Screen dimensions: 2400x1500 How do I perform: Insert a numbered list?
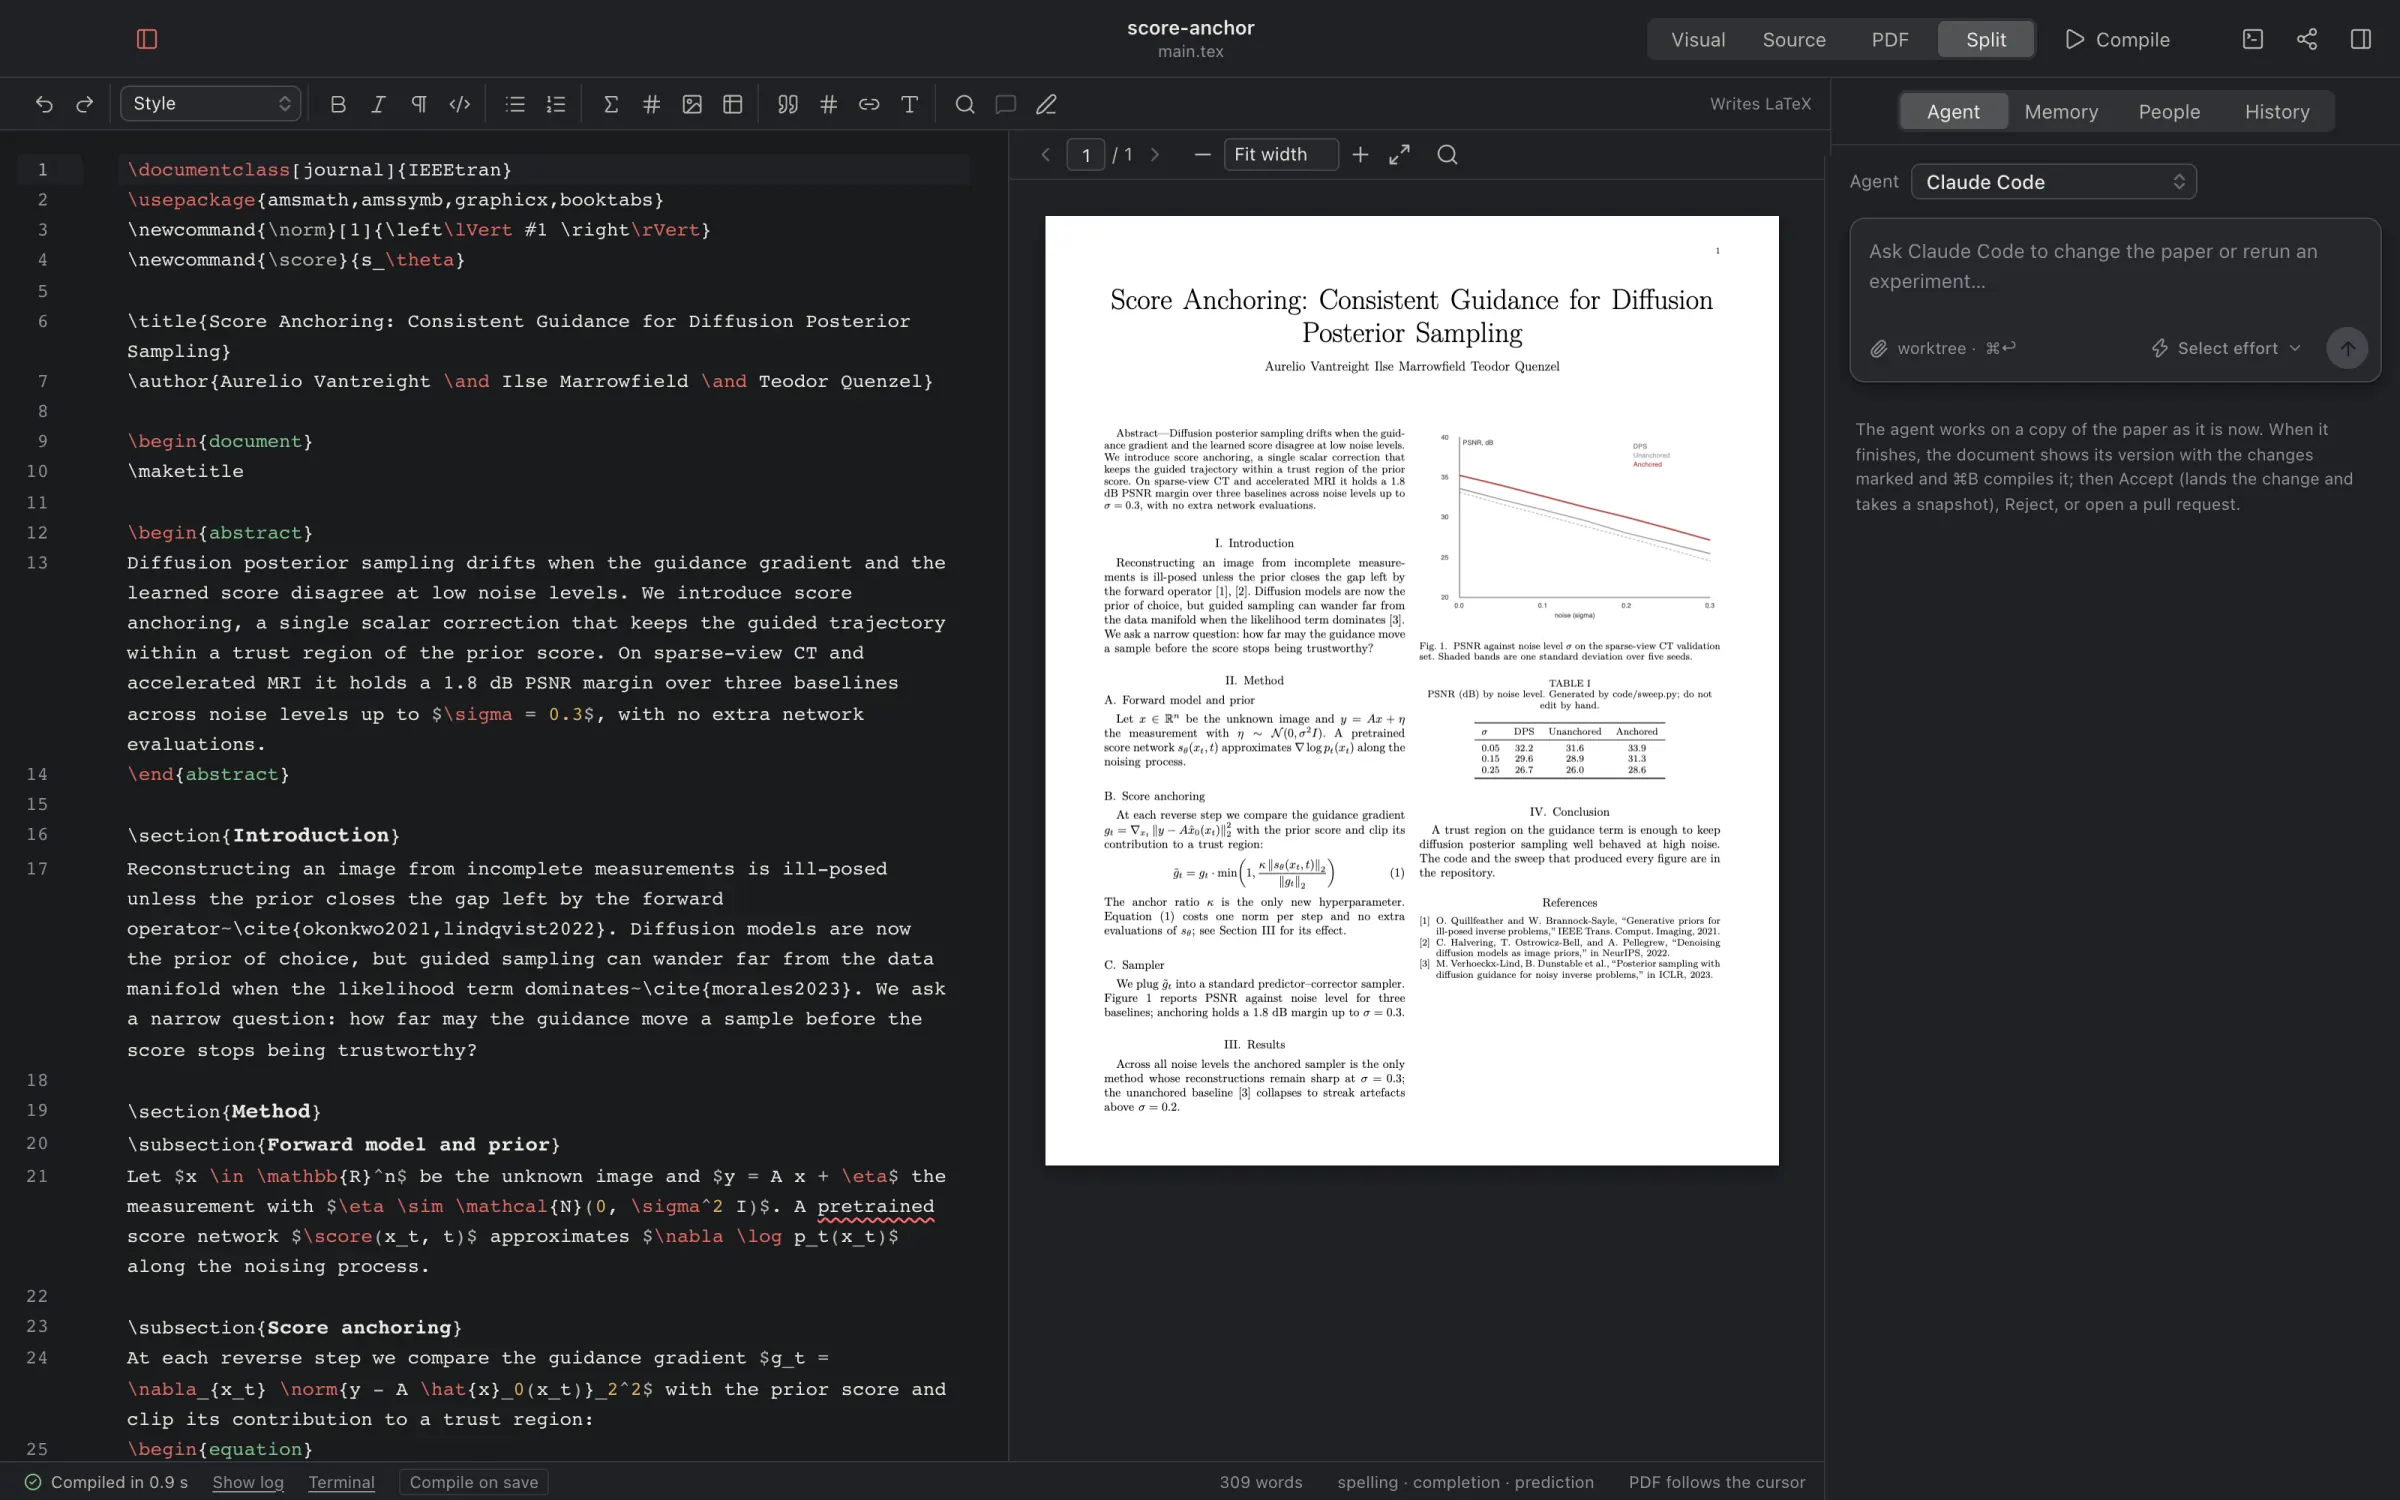pos(556,104)
